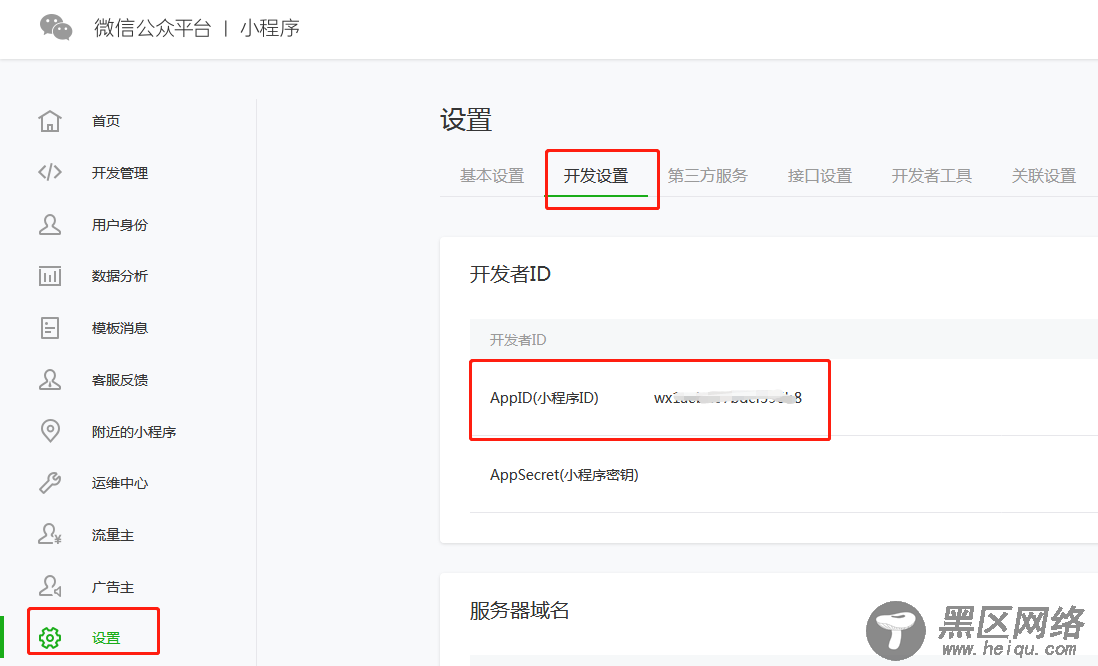This screenshot has width=1098, height=666.
Task: Switch to the 基本设置 tab
Action: (492, 175)
